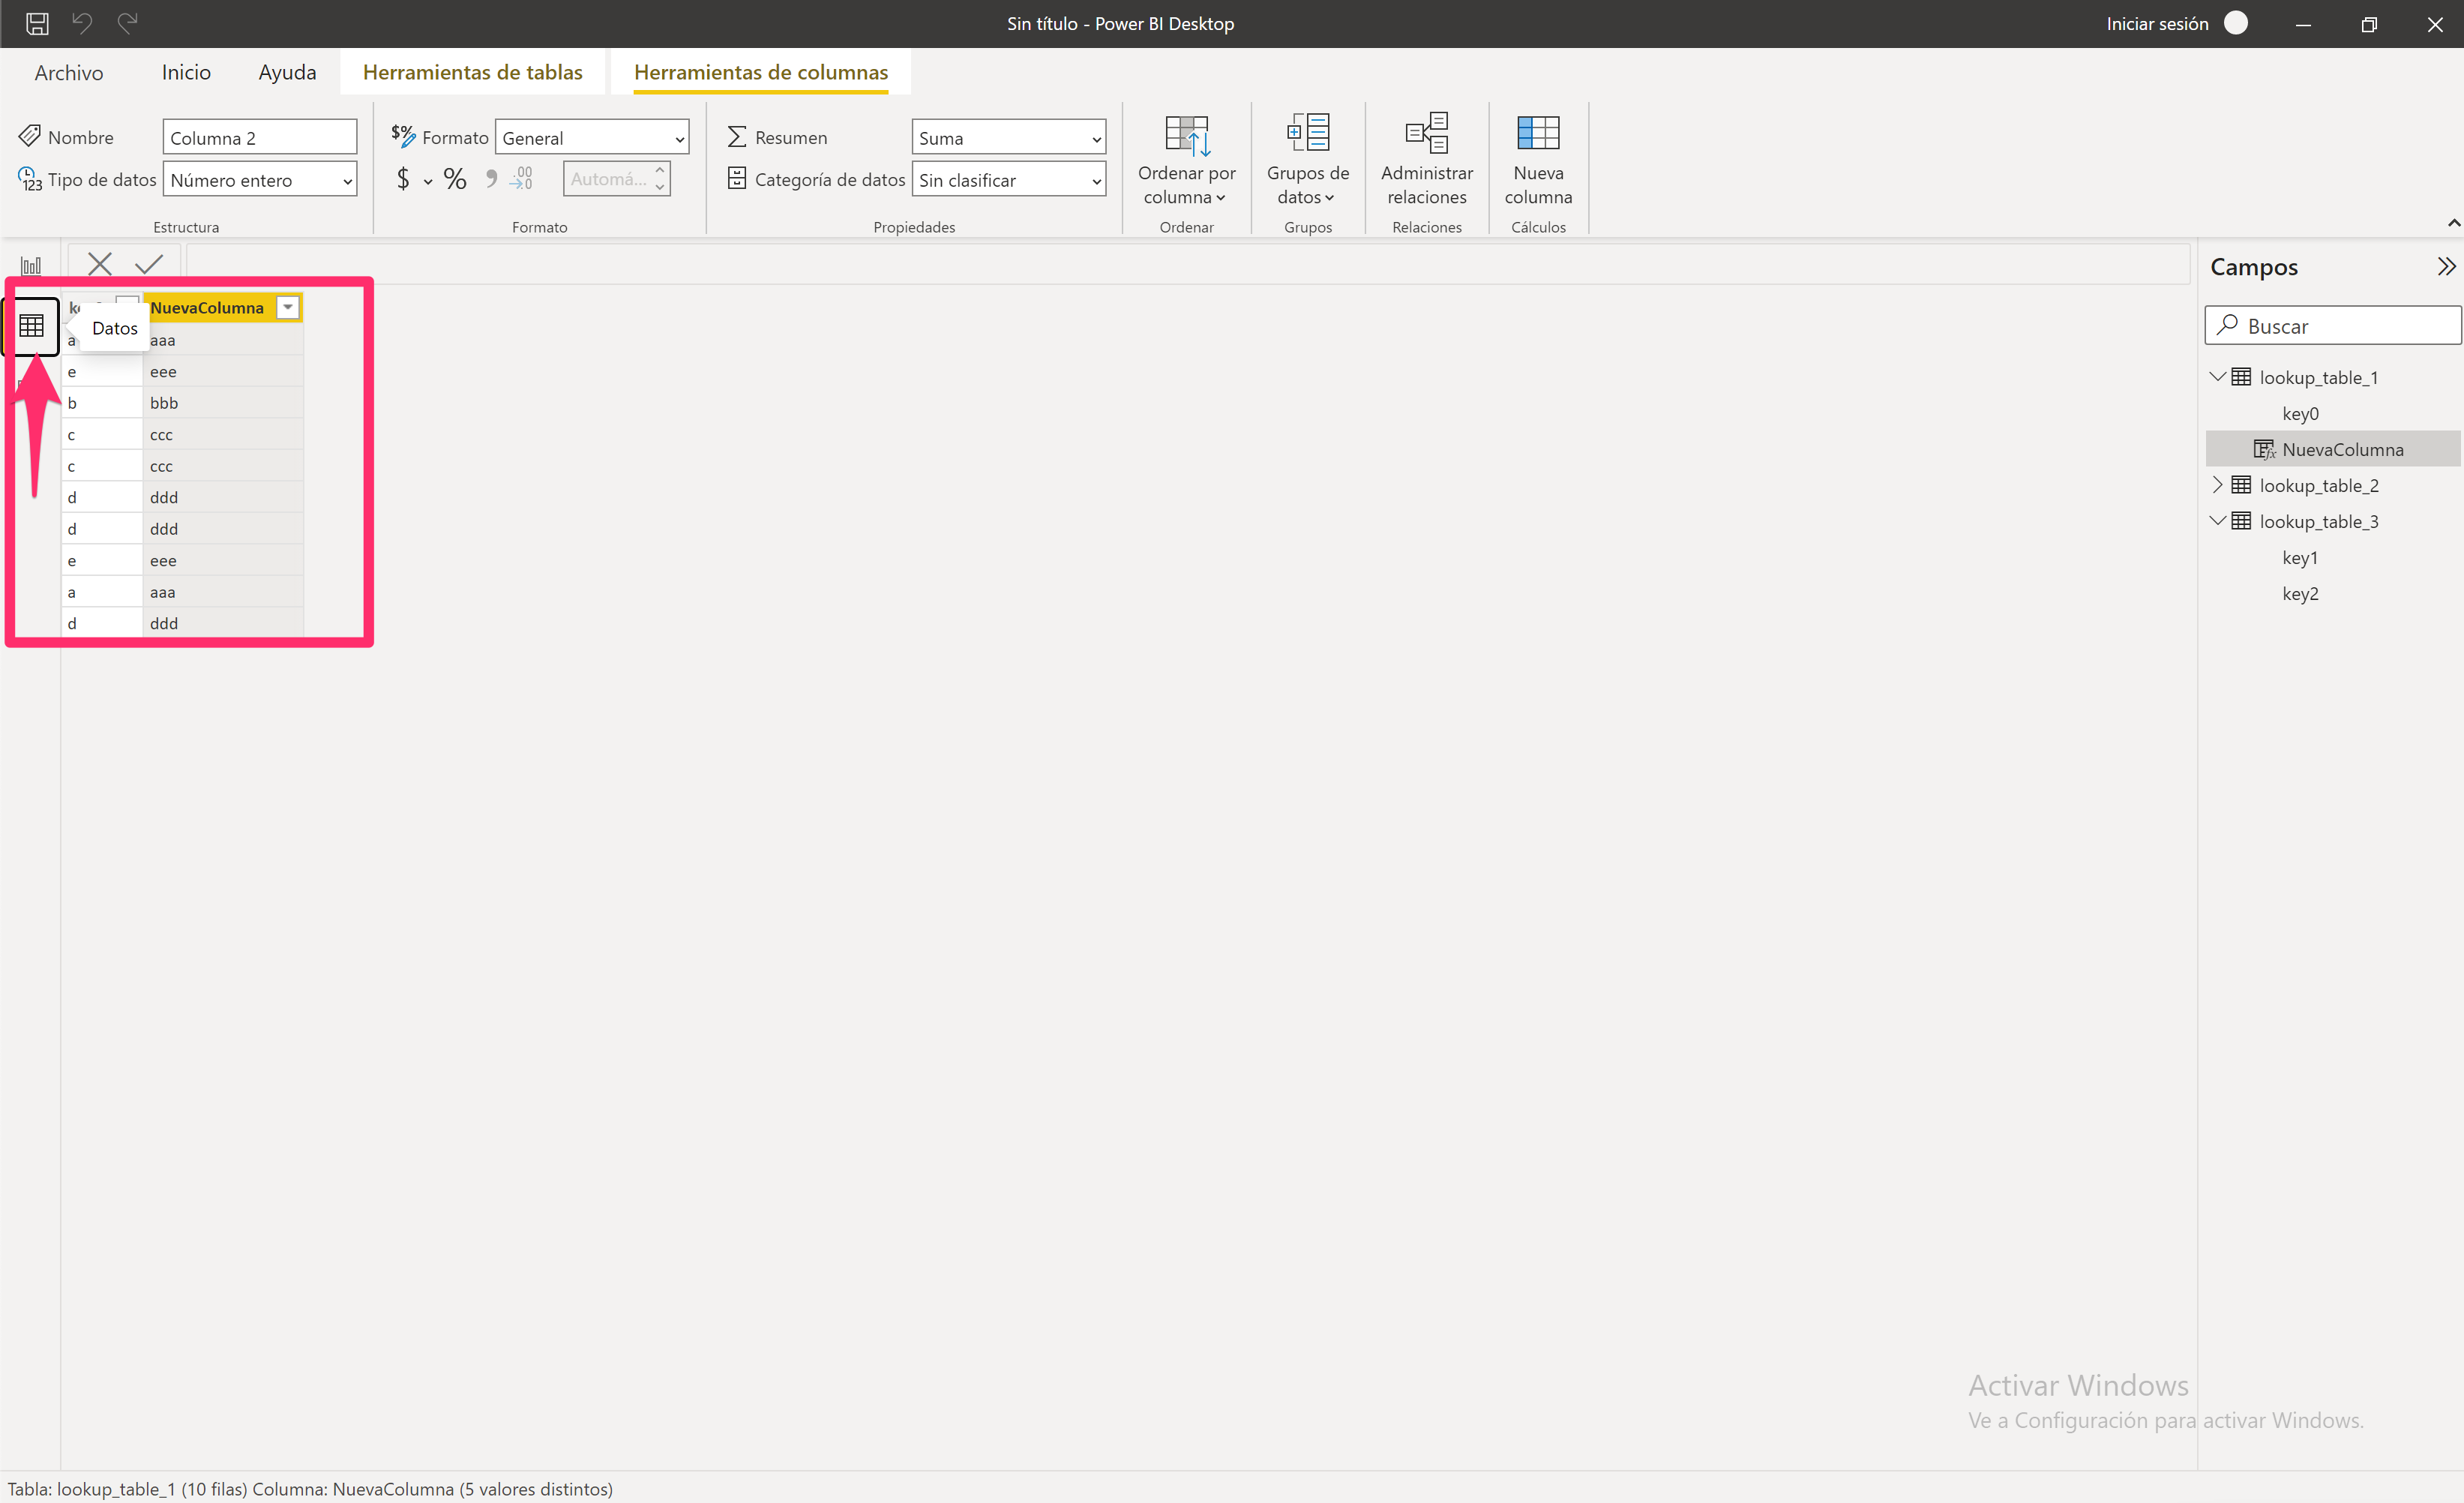
Task: Cancel the formula with the X icon
Action: coord(100,264)
